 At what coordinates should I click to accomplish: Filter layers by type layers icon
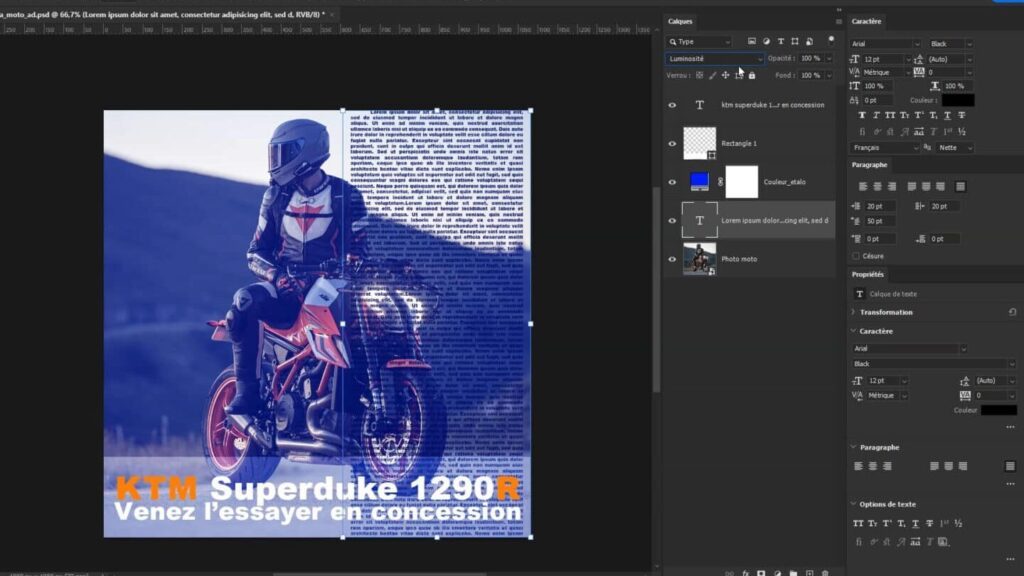coord(780,41)
